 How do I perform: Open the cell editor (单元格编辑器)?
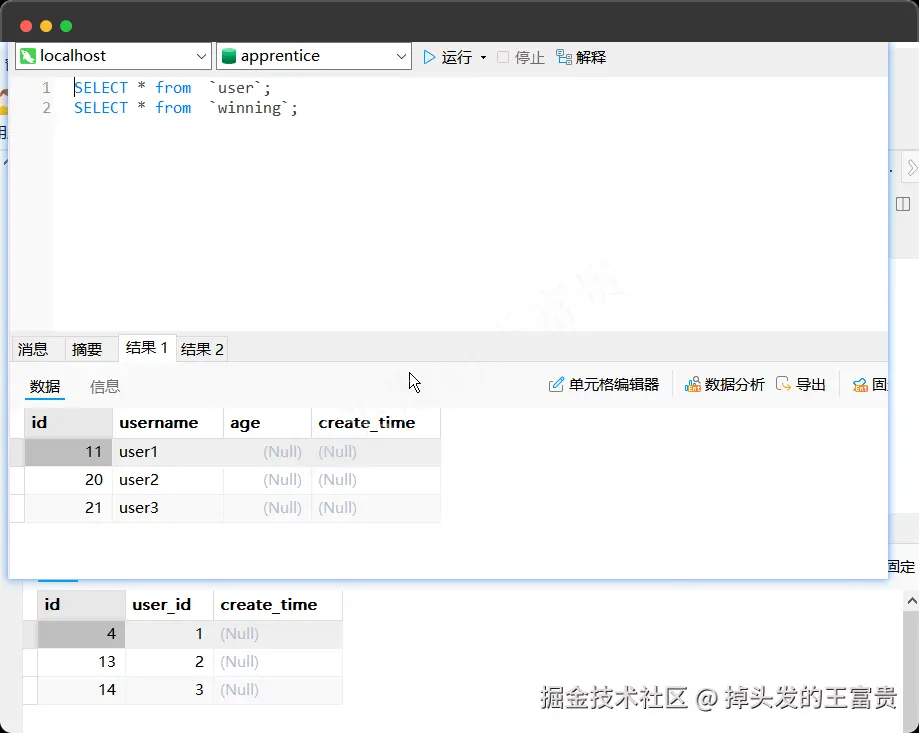603,384
